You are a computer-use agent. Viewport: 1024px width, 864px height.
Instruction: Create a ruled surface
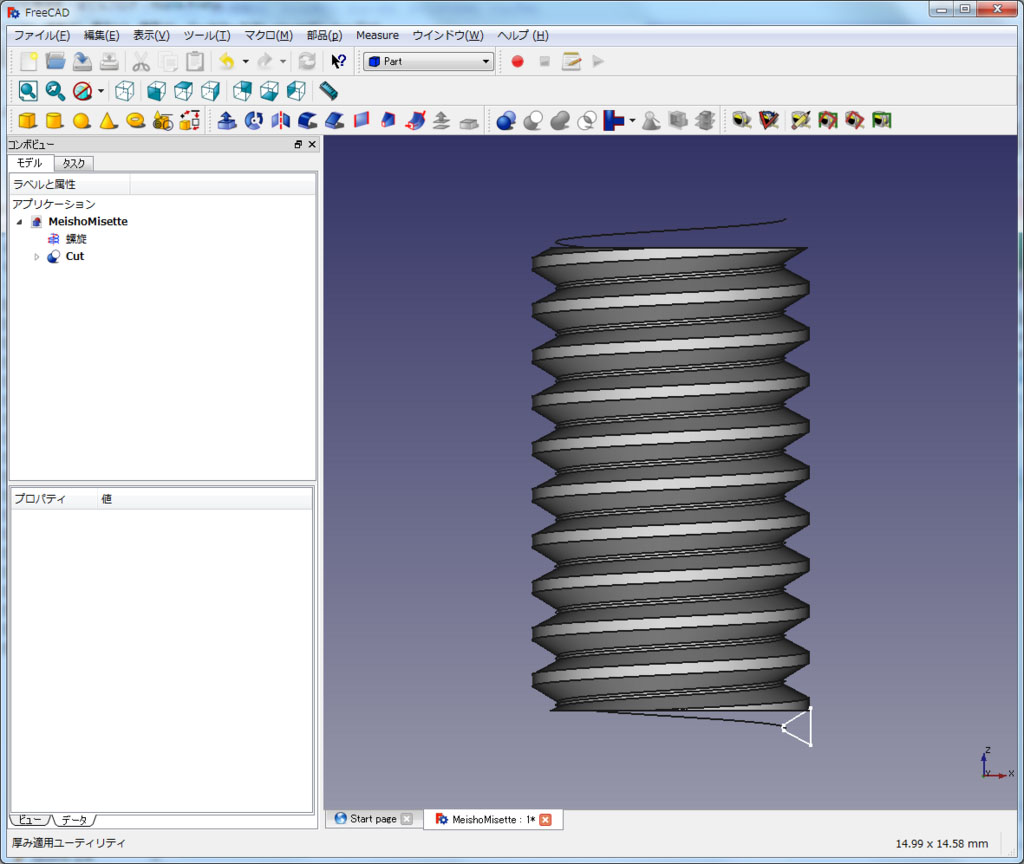point(361,120)
